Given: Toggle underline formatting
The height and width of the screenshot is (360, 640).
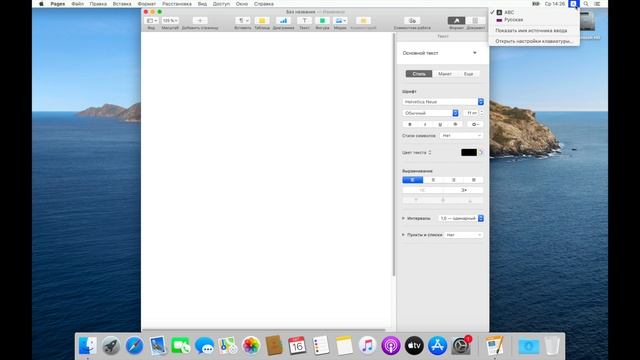Looking at the screenshot, I should [x=440, y=124].
